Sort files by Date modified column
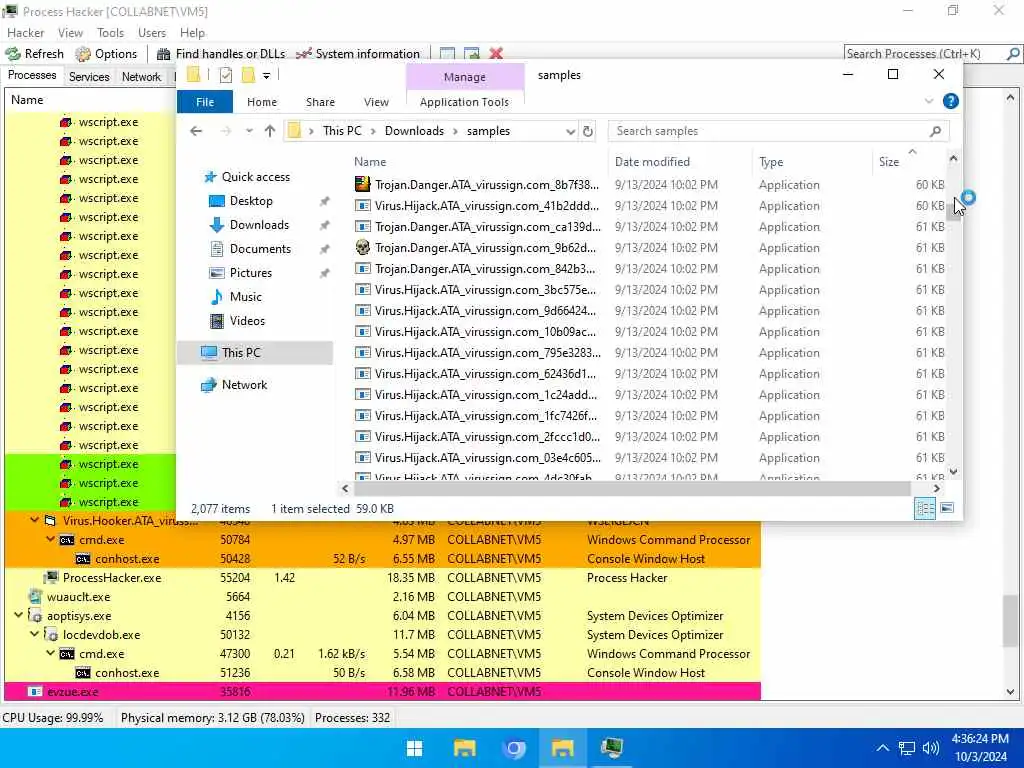This screenshot has height=768, width=1024. click(679, 162)
